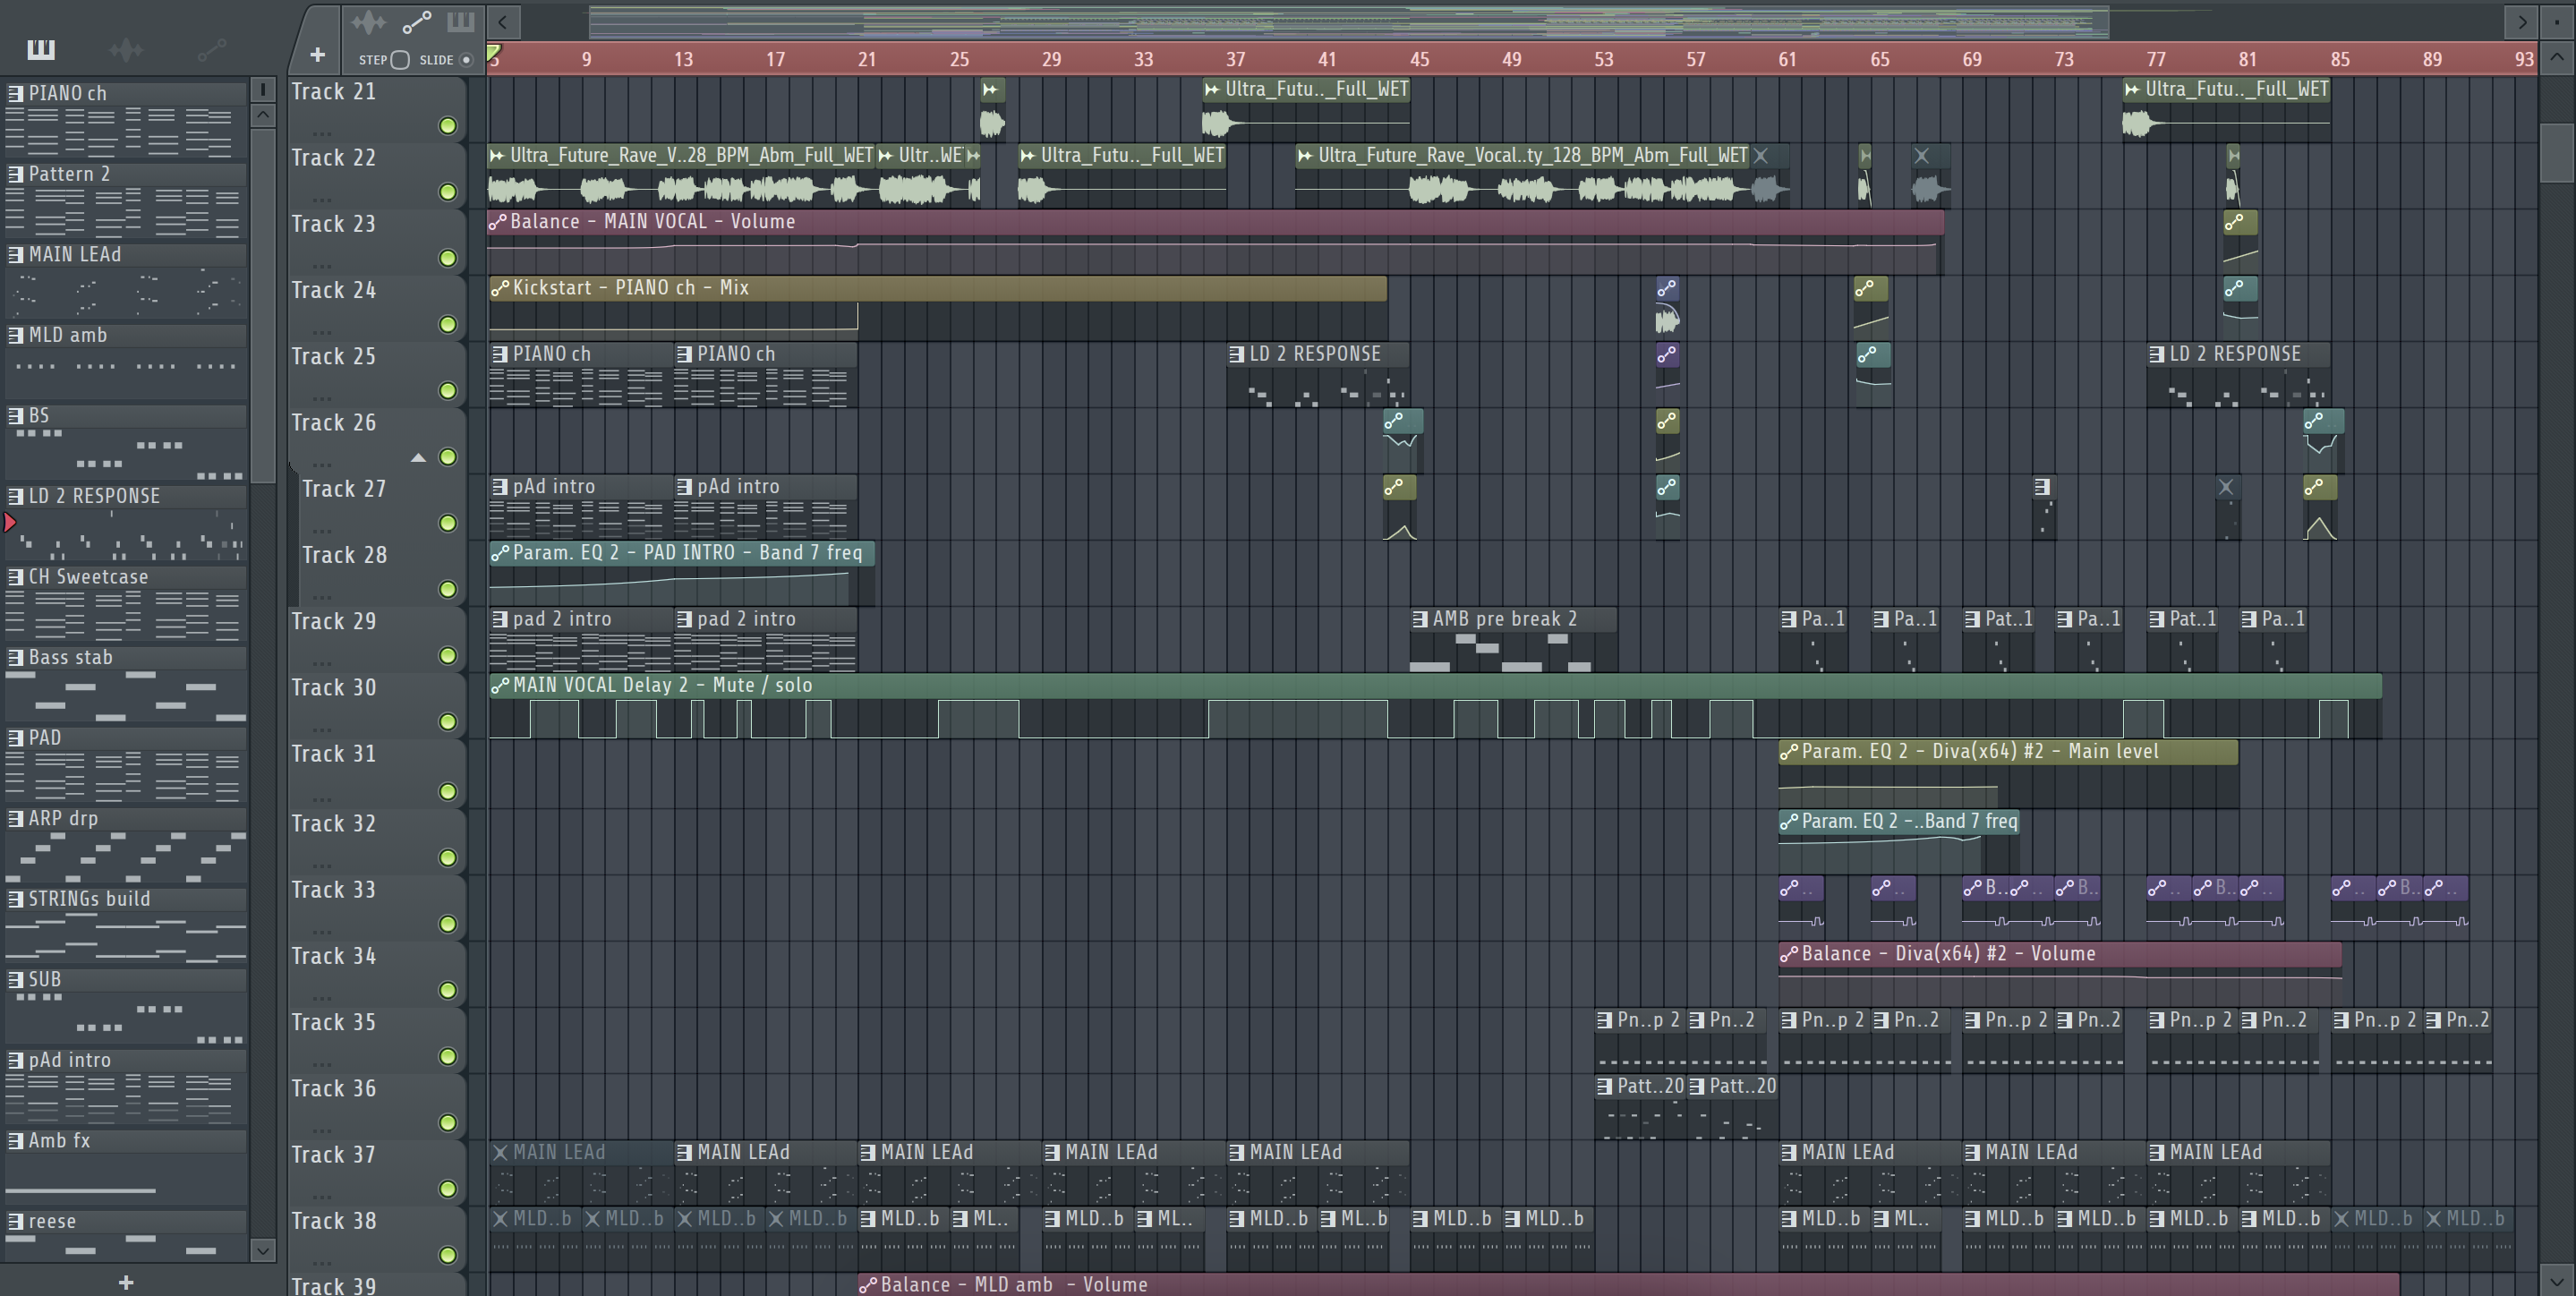Mute Track 30 with its green LED
Image resolution: width=2576 pixels, height=1296 pixels.
448,722
